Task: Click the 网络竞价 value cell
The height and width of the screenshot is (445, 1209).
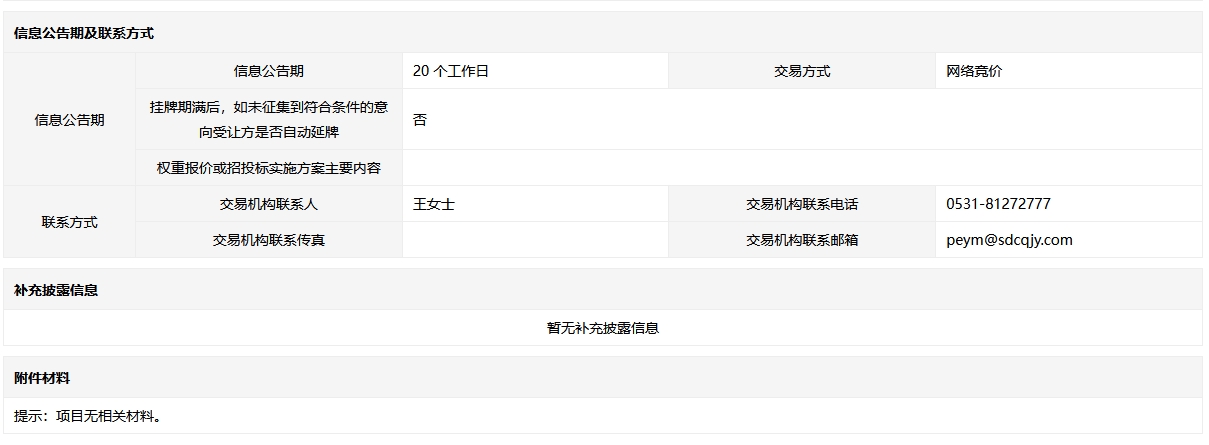Action: tap(1069, 71)
